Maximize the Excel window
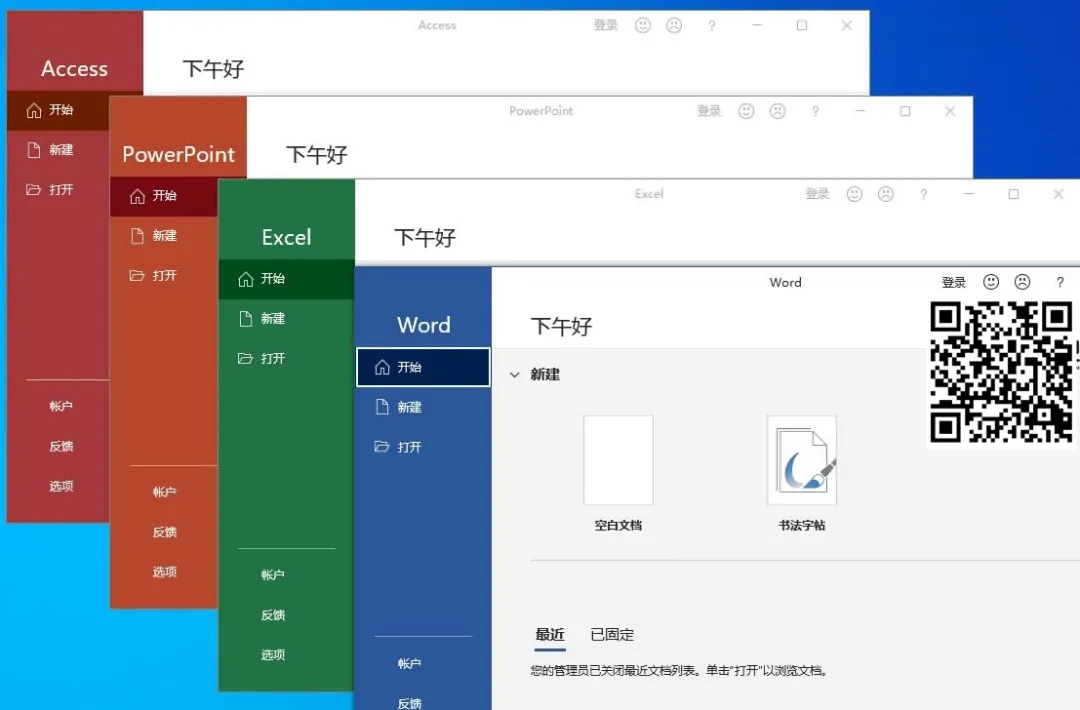The image size is (1080, 710). pyautogui.click(x=1014, y=194)
